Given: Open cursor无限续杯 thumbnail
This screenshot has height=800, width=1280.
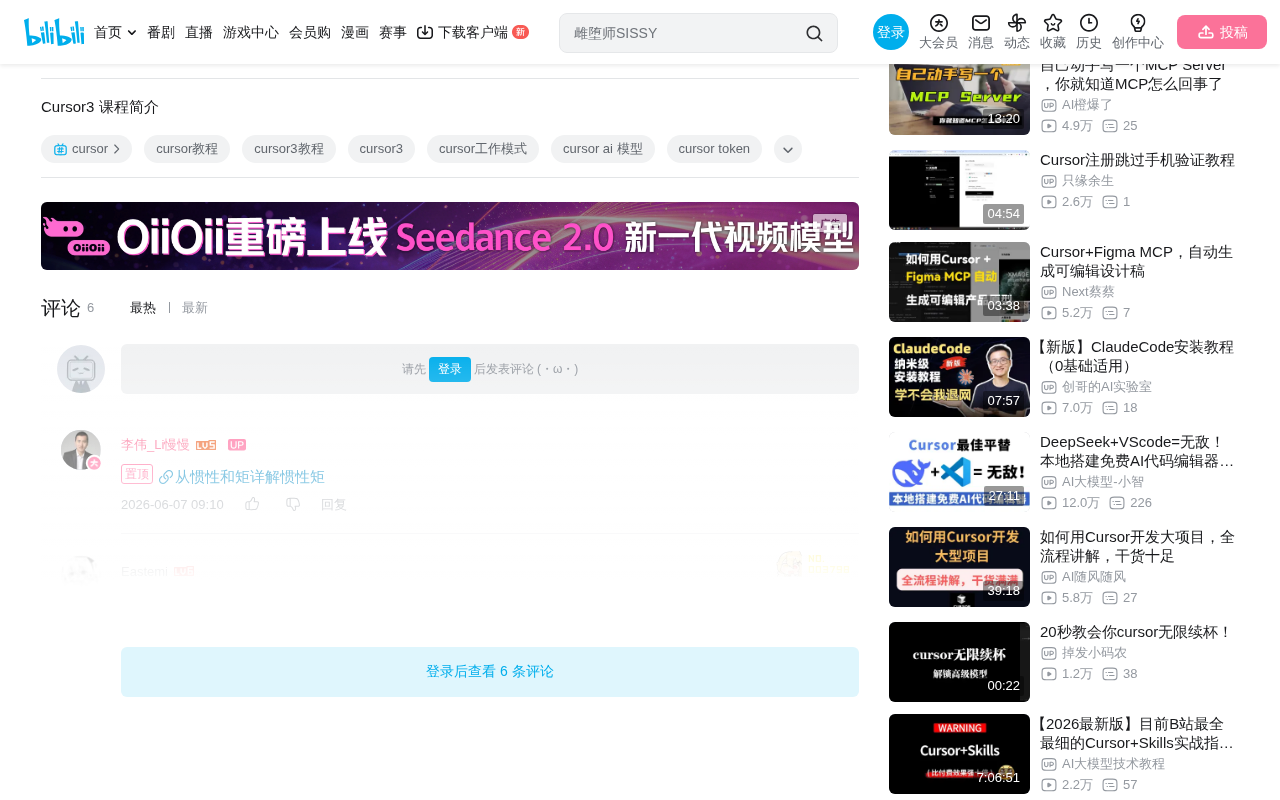Looking at the screenshot, I should [959, 662].
